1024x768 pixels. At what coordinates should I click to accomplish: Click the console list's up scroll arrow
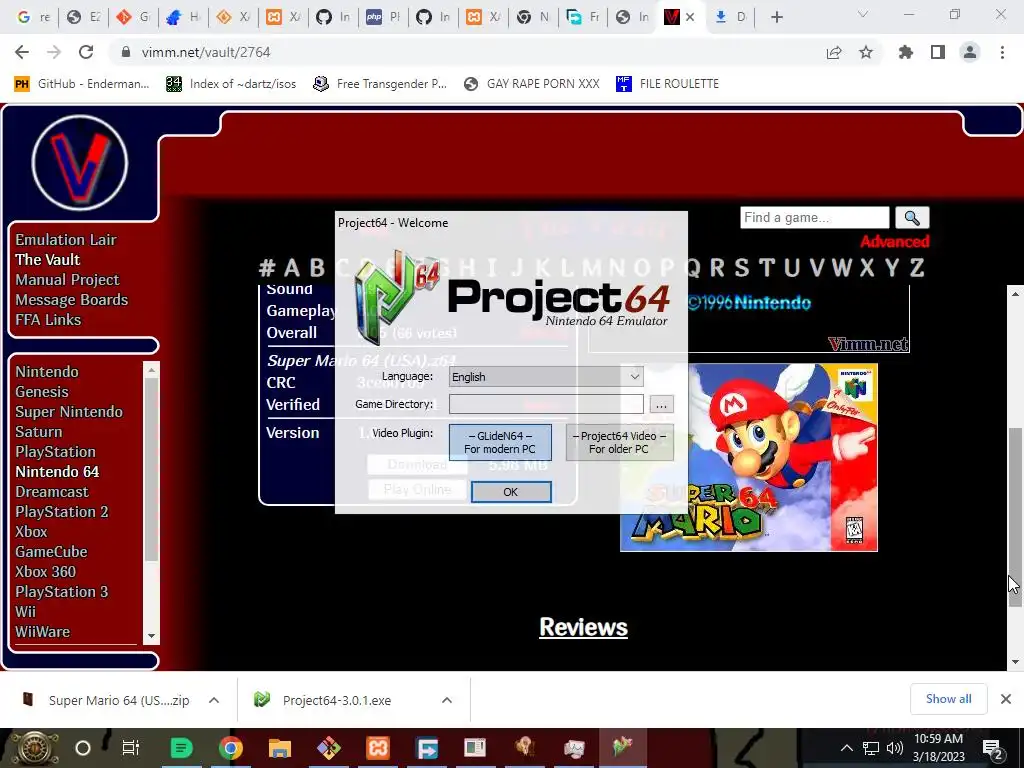(x=152, y=370)
